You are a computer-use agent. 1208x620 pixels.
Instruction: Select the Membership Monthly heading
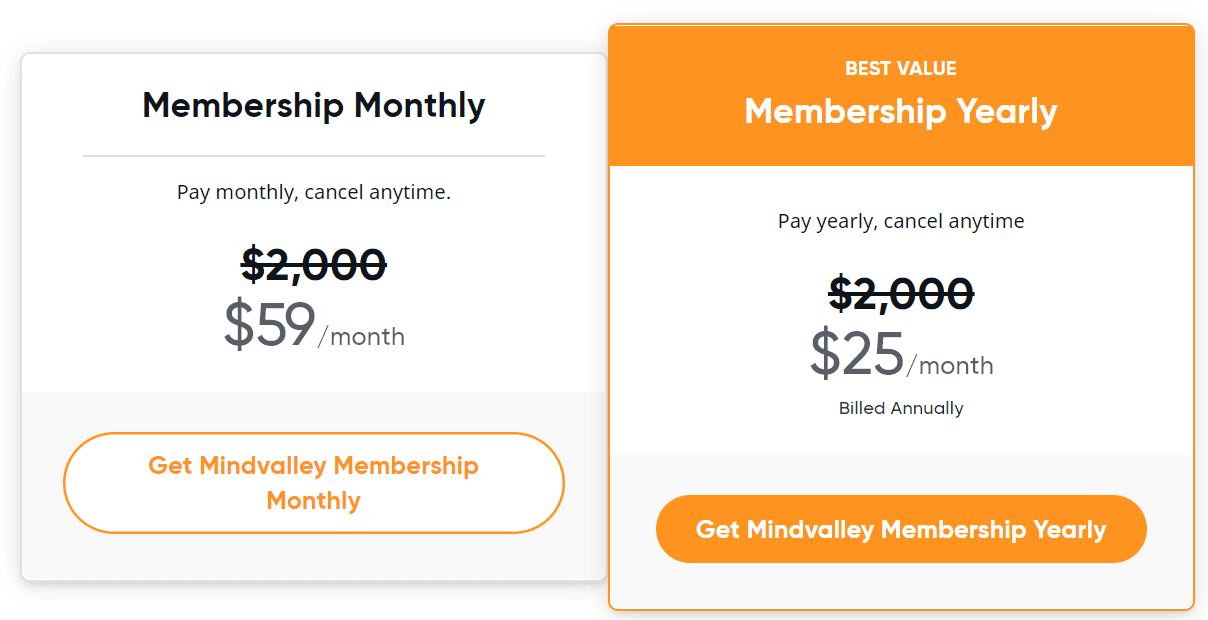point(314,105)
